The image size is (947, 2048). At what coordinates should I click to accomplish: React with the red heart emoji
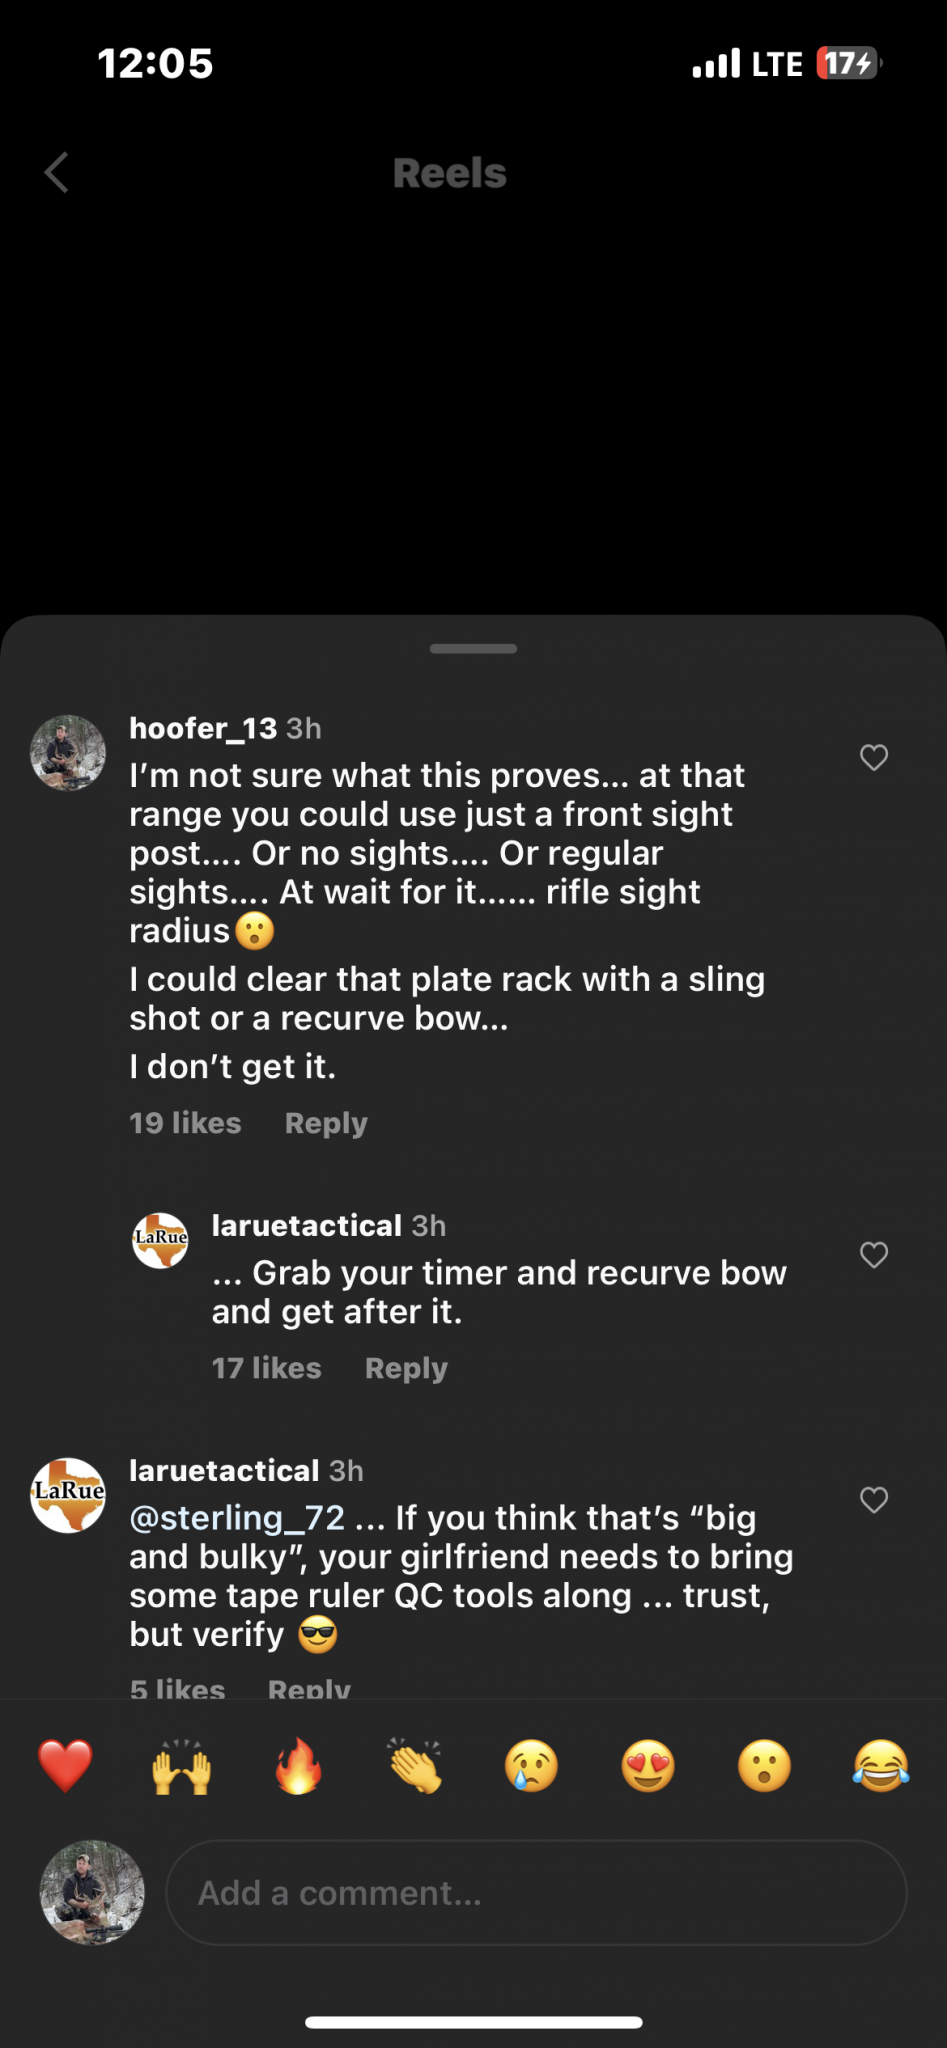coord(65,1766)
